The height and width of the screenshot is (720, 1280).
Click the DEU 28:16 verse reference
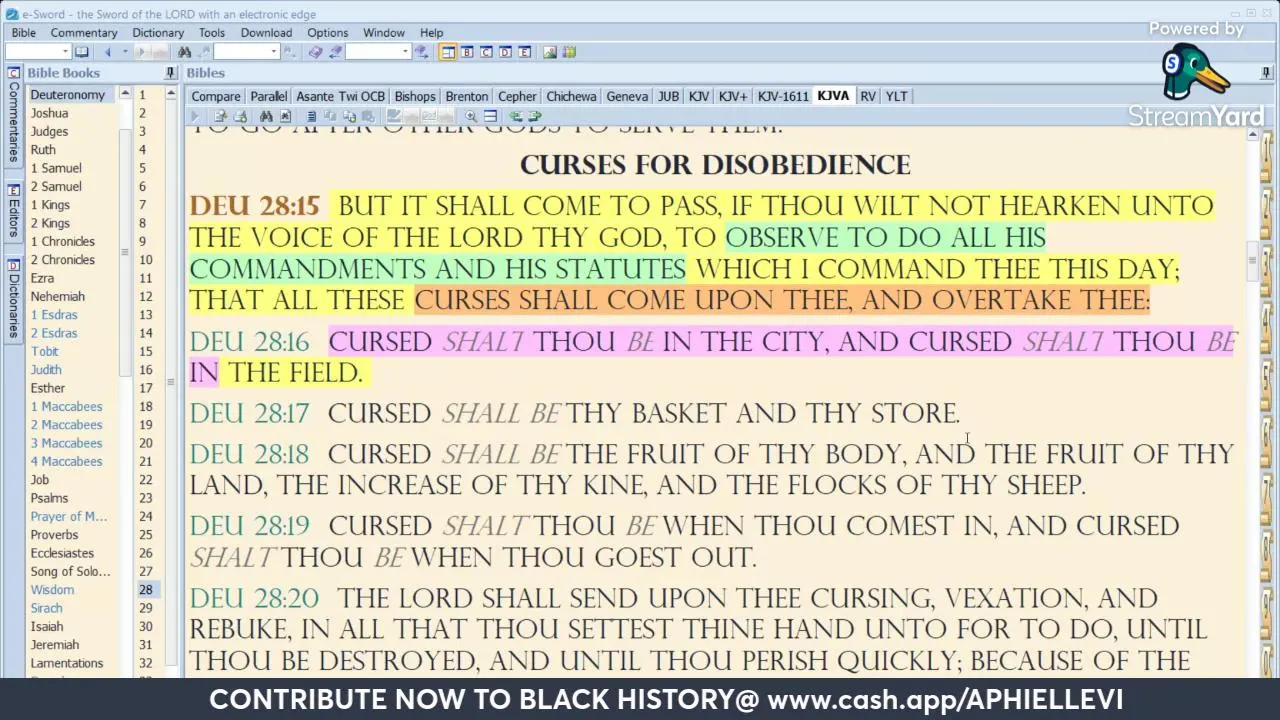click(250, 342)
